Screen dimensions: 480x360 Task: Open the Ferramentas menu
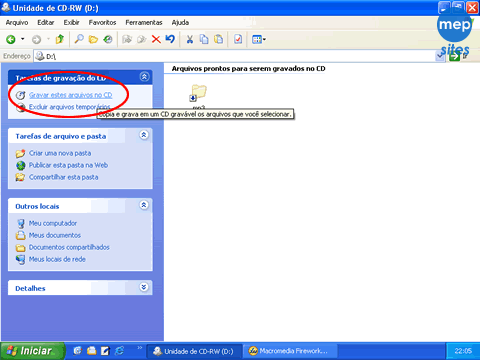pyautogui.click(x=144, y=22)
